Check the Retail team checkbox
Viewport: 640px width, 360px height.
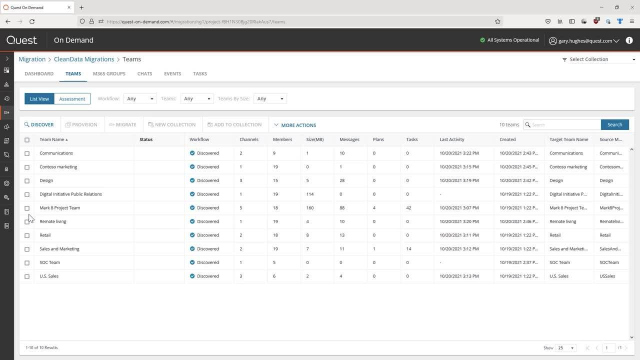tap(27, 236)
